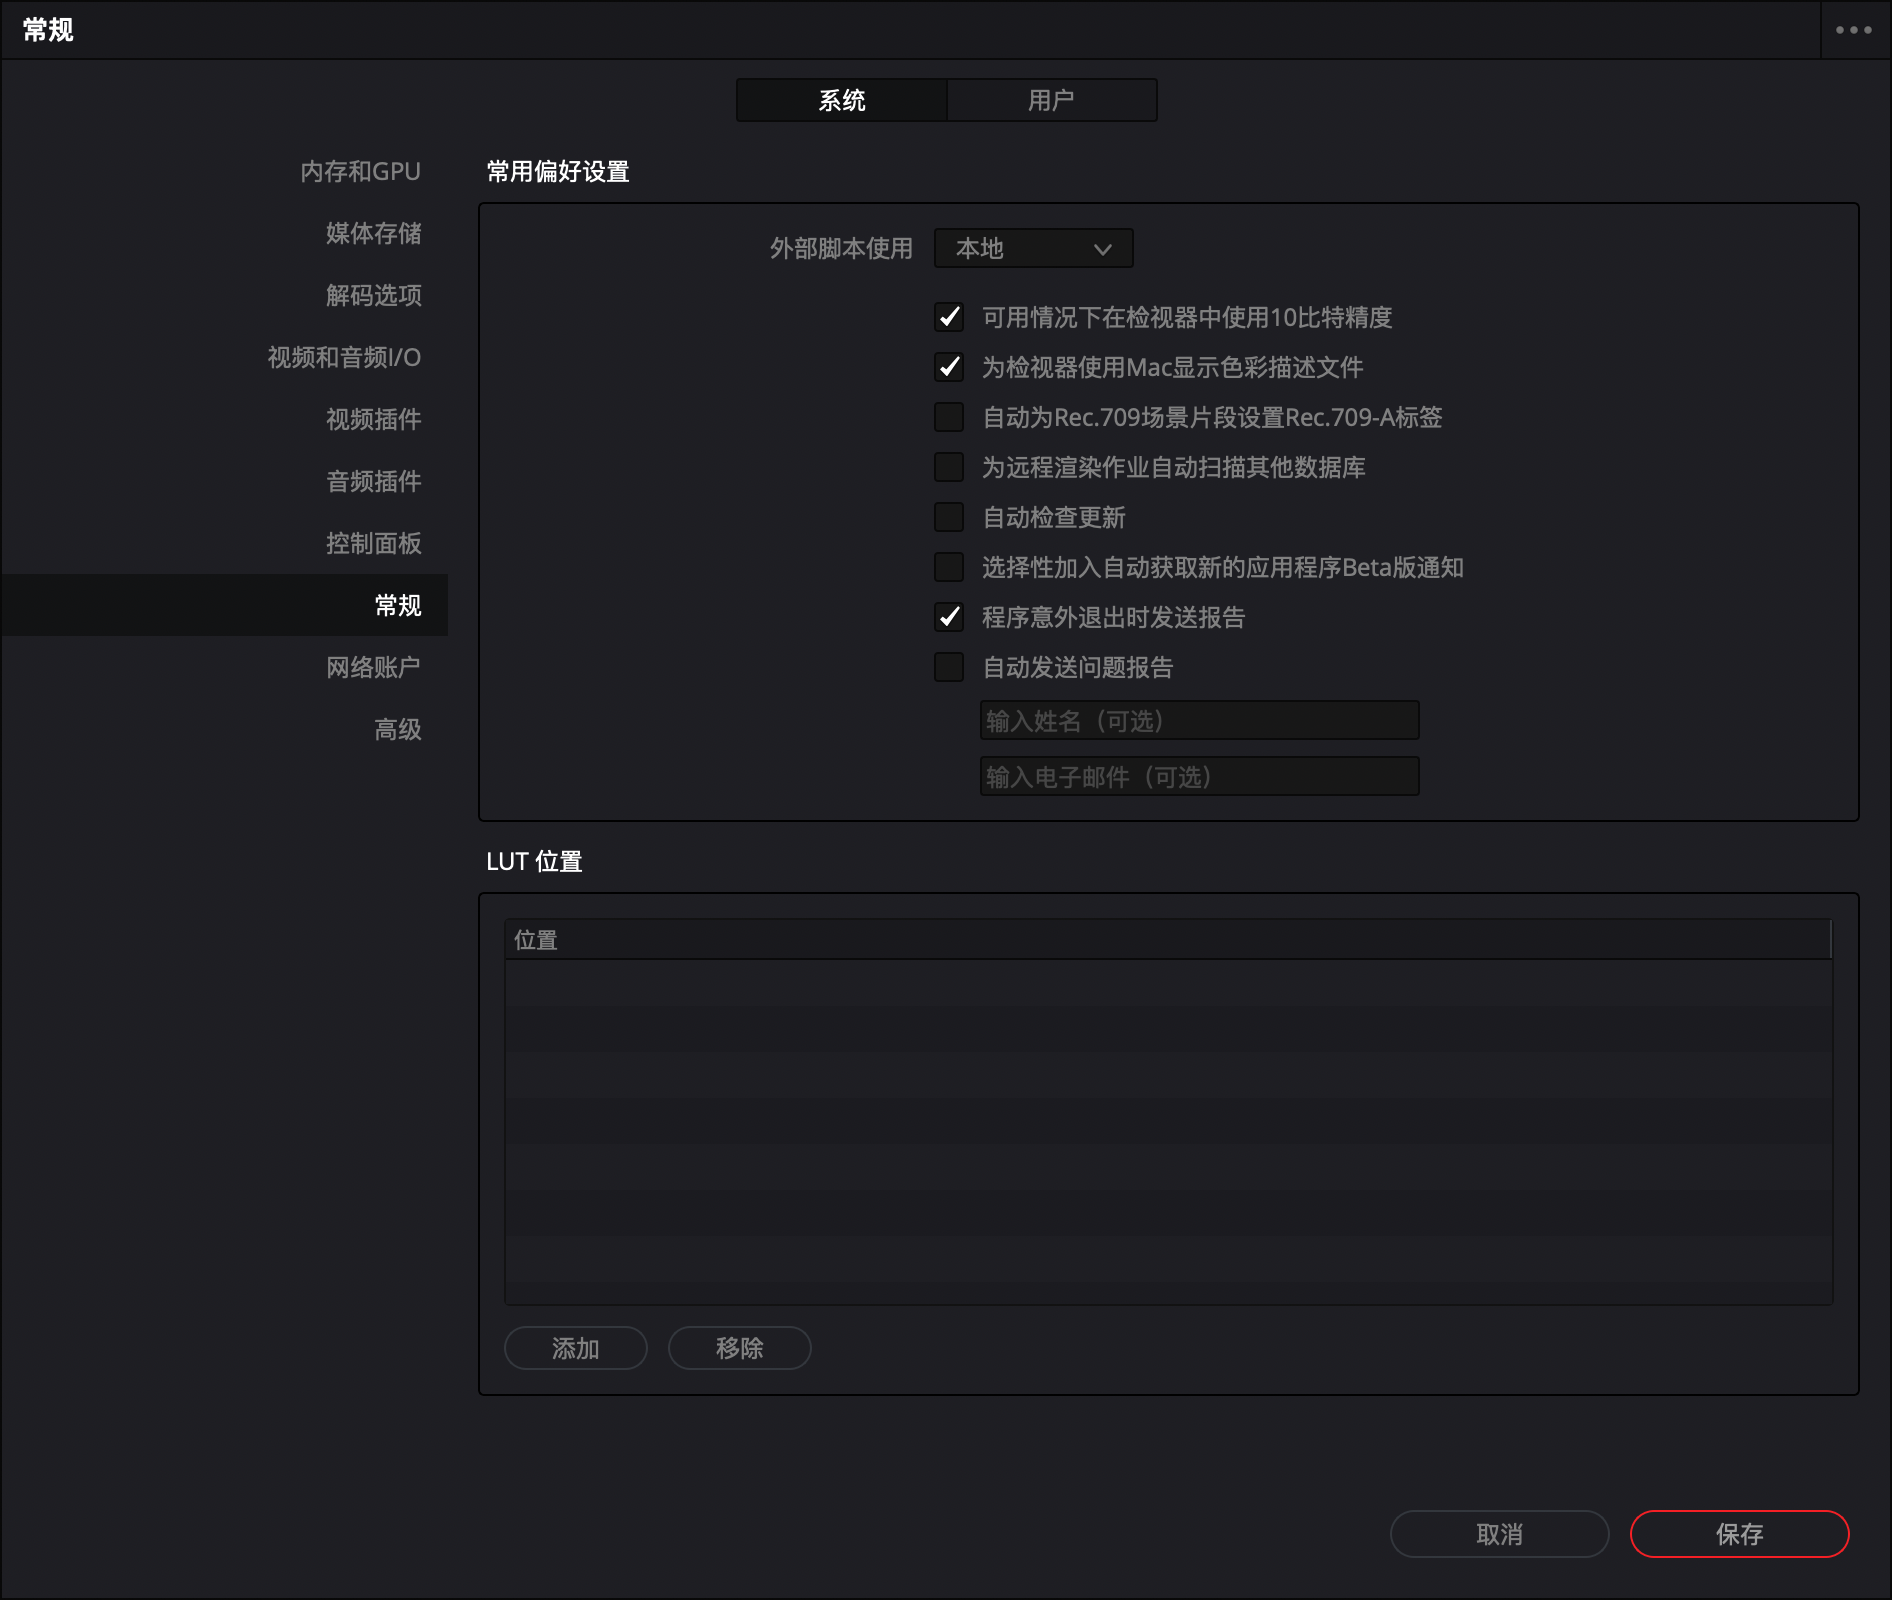Go to 媒体存储 settings
Image resolution: width=1892 pixels, height=1600 pixels.
click(373, 234)
